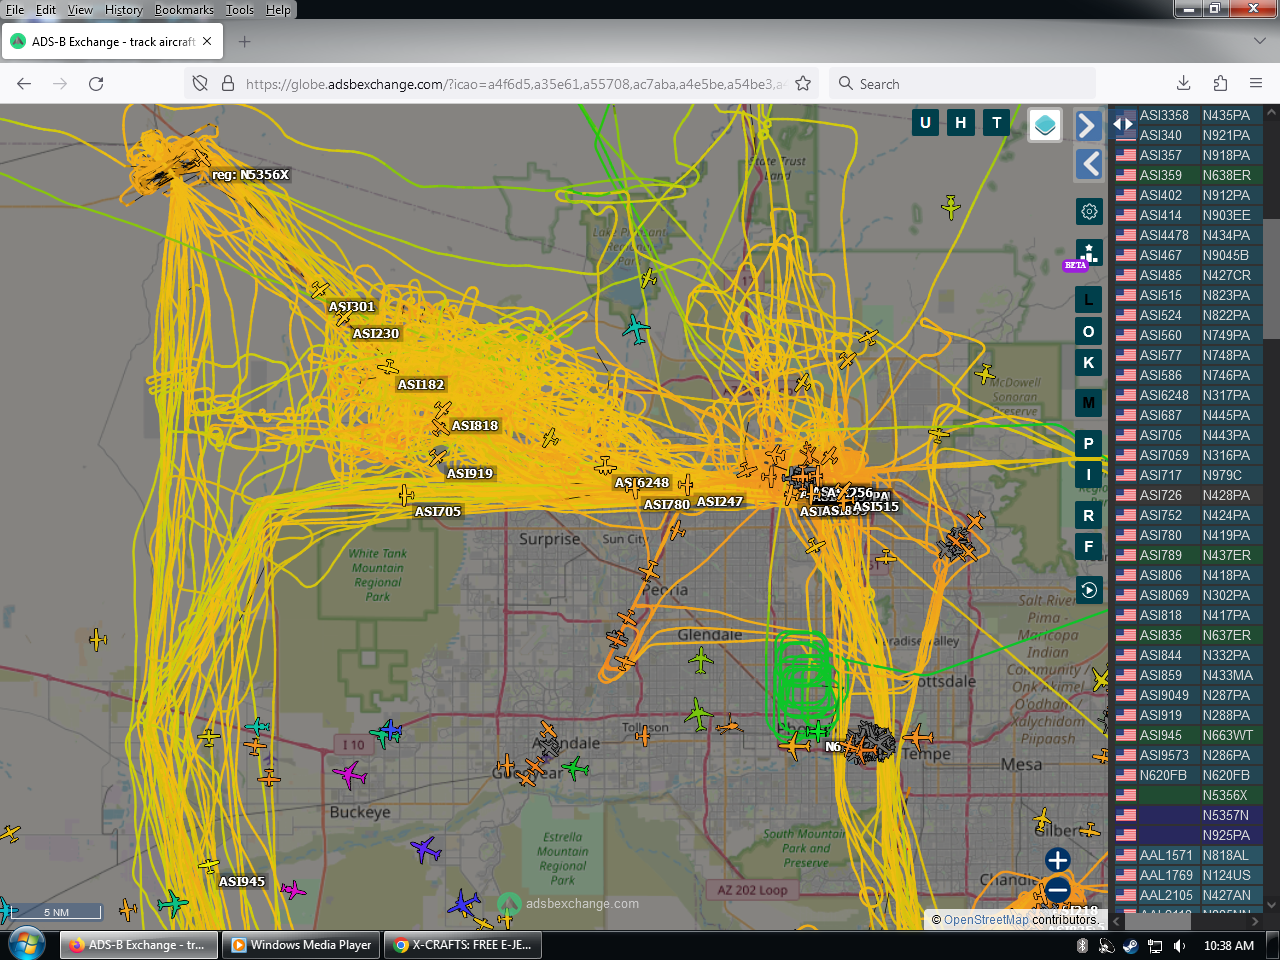Viewport: 1280px width, 960px height.
Task: Open the Firefox extensions icon
Action: [x=1220, y=84]
